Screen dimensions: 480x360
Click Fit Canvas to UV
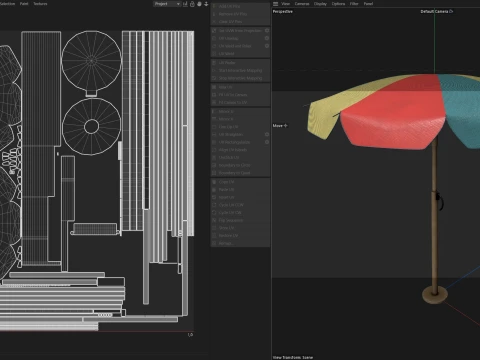[240, 102]
